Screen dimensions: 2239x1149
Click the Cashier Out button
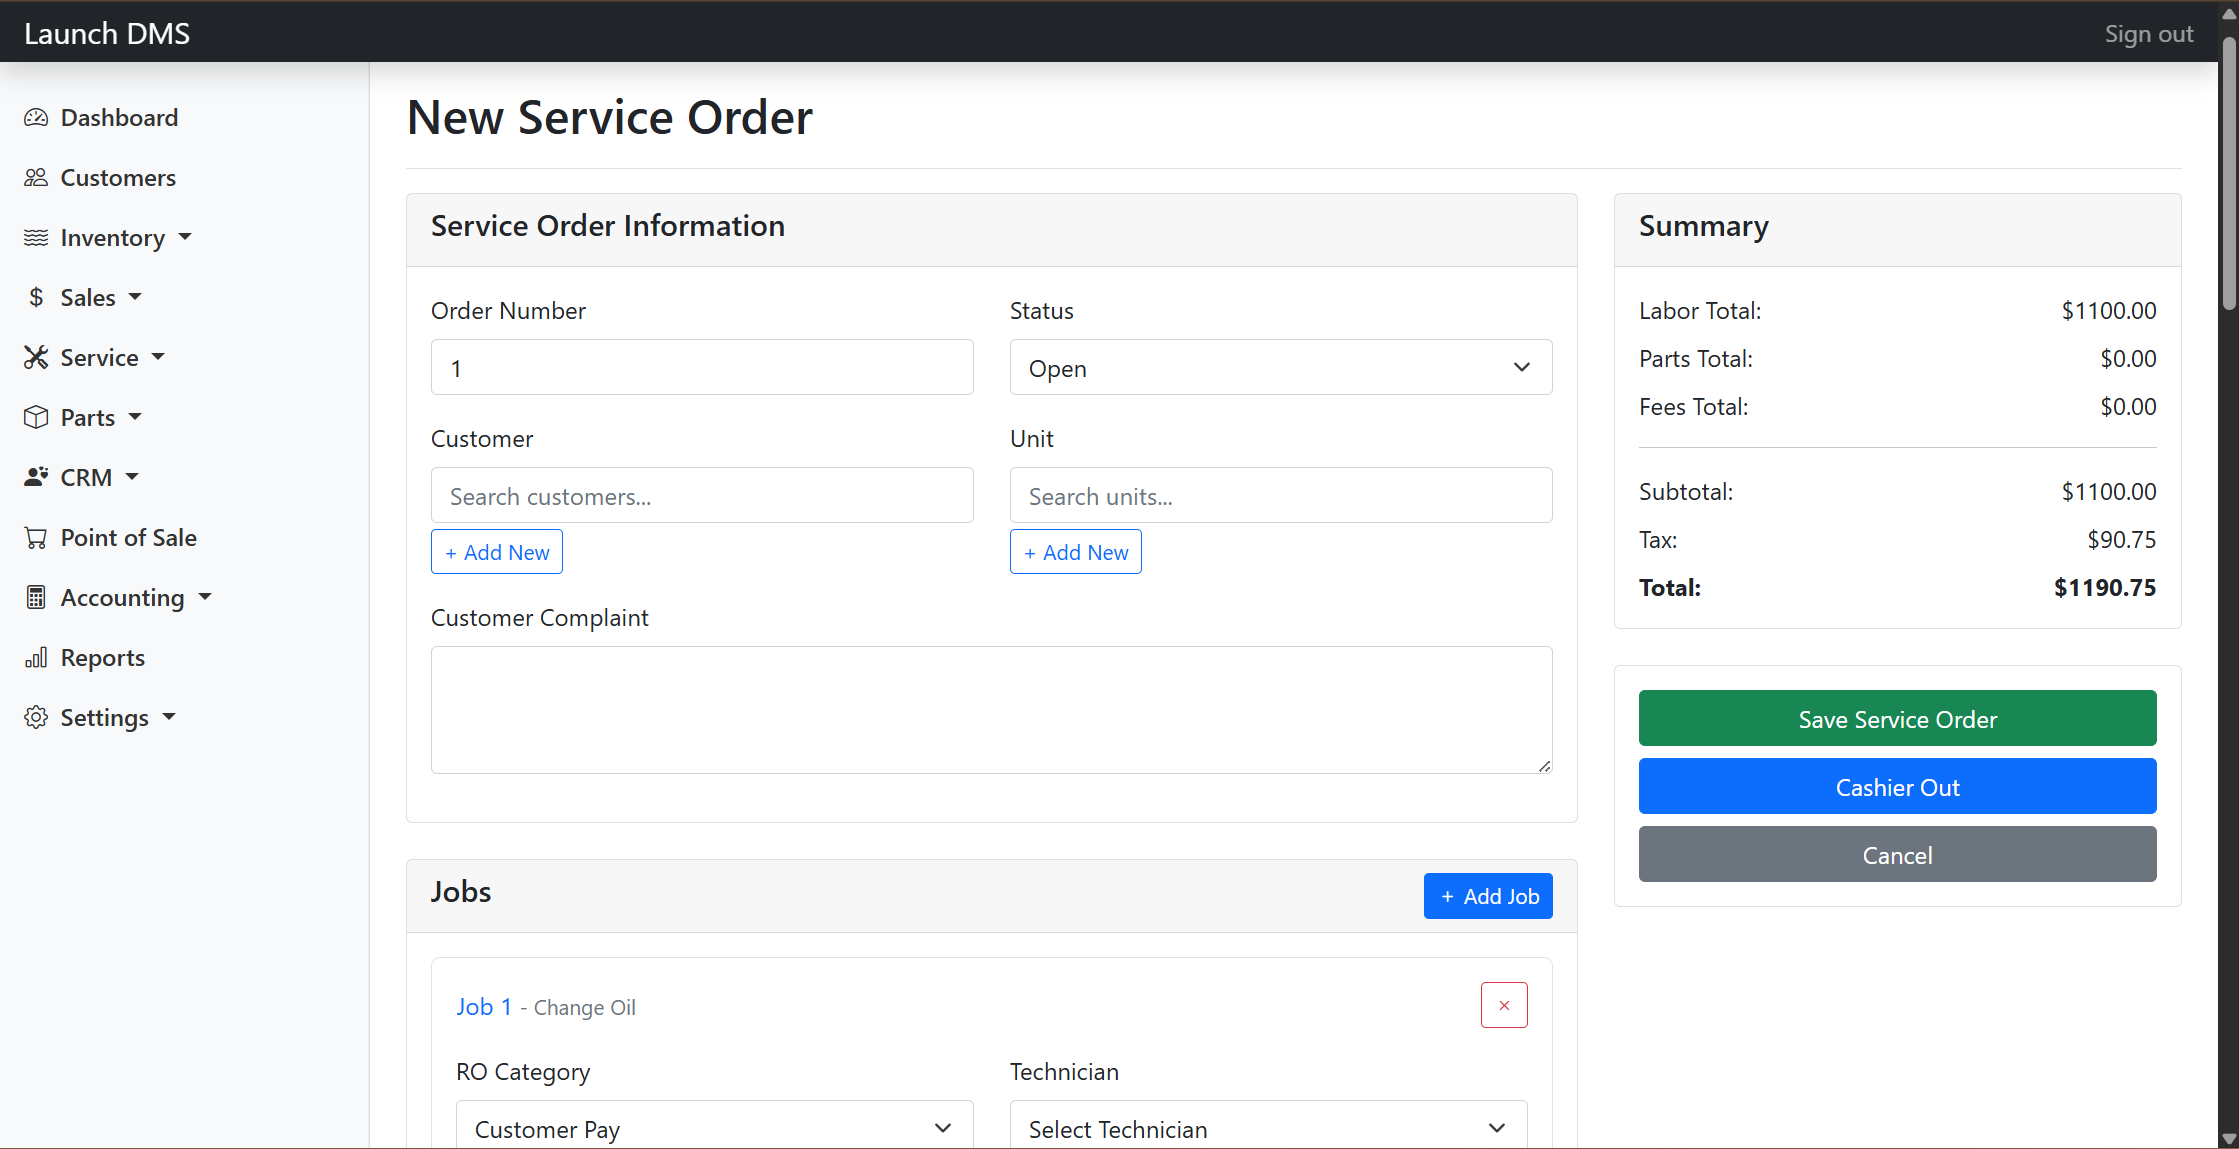pyautogui.click(x=1896, y=786)
